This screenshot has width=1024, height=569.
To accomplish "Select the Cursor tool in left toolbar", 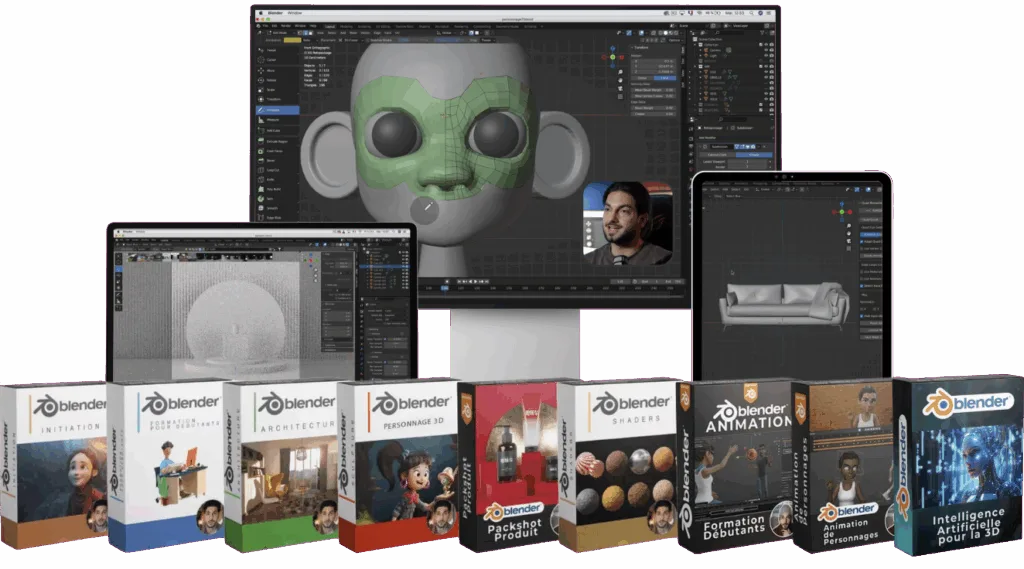I will [272, 61].
